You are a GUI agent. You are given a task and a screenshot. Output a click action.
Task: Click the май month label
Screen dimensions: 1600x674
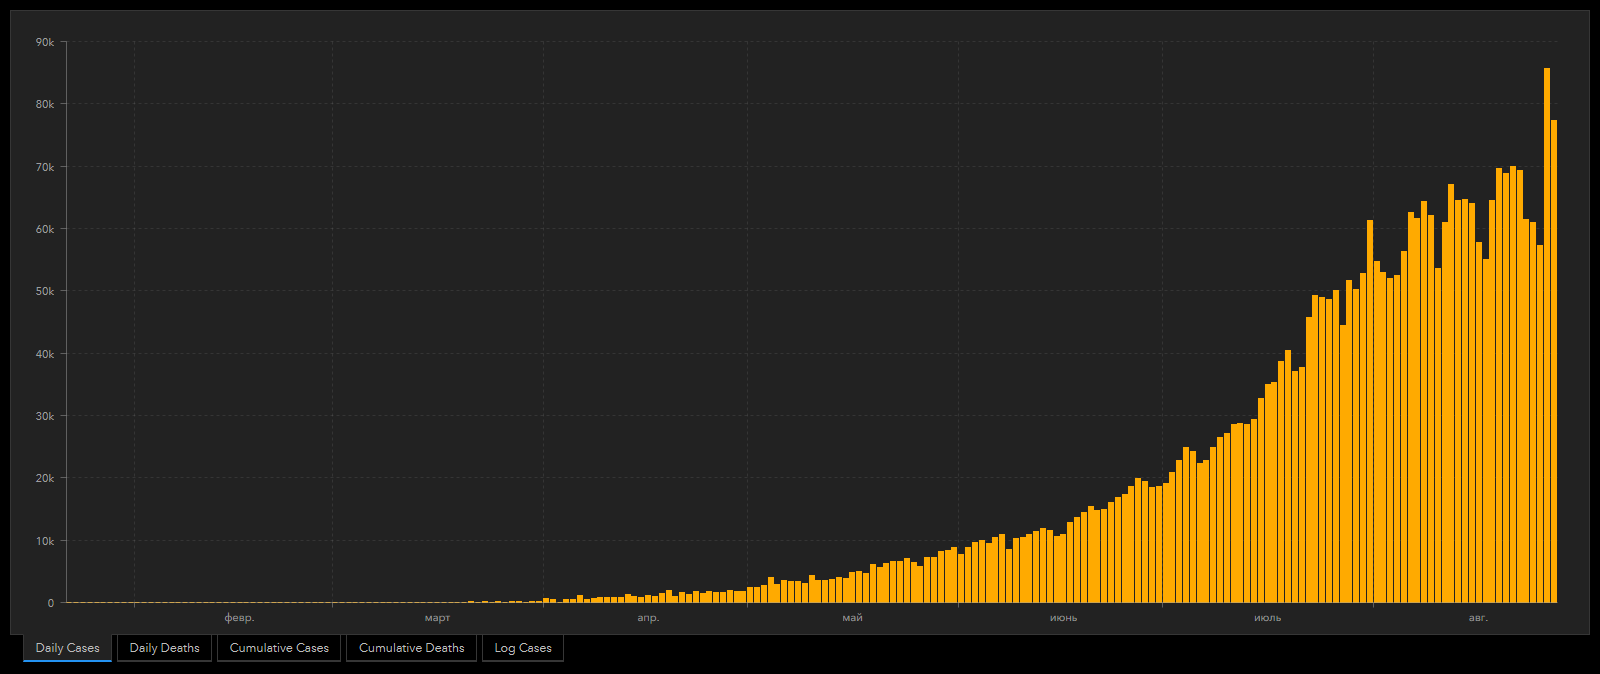coord(852,618)
